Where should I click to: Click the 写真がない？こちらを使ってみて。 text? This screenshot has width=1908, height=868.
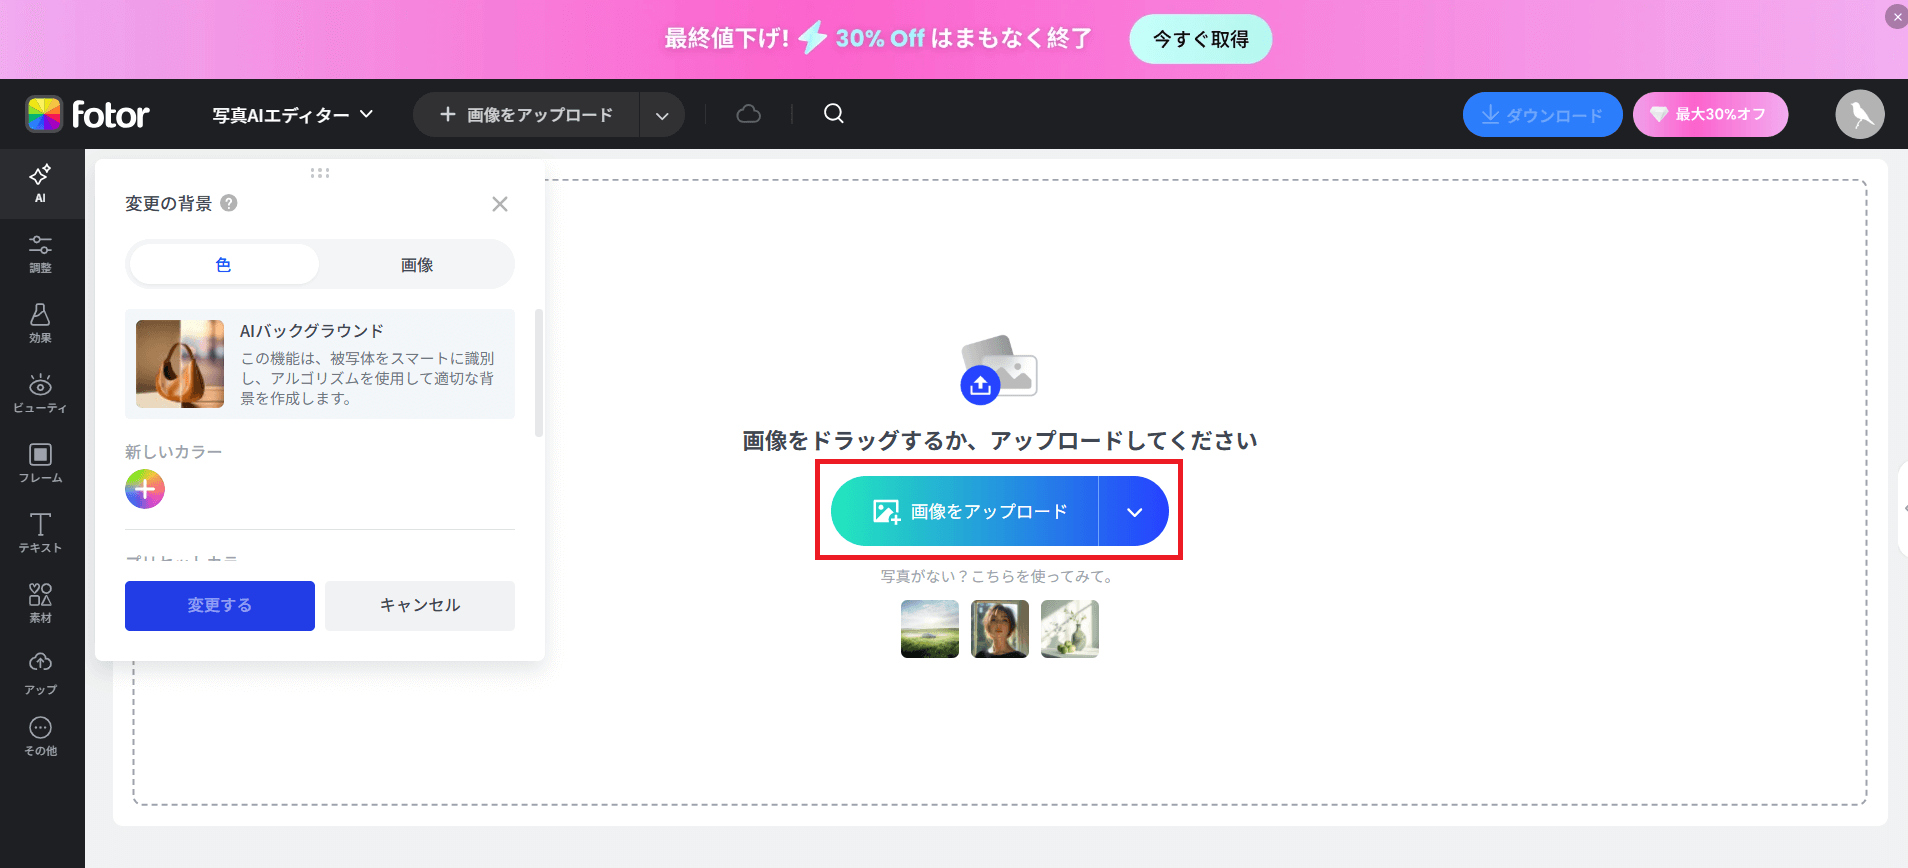[x=999, y=576]
